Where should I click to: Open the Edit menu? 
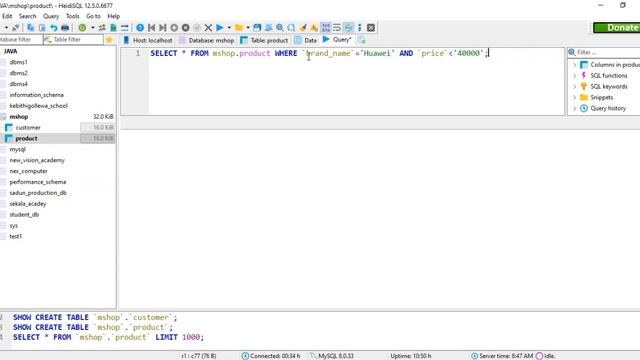(x=7, y=16)
